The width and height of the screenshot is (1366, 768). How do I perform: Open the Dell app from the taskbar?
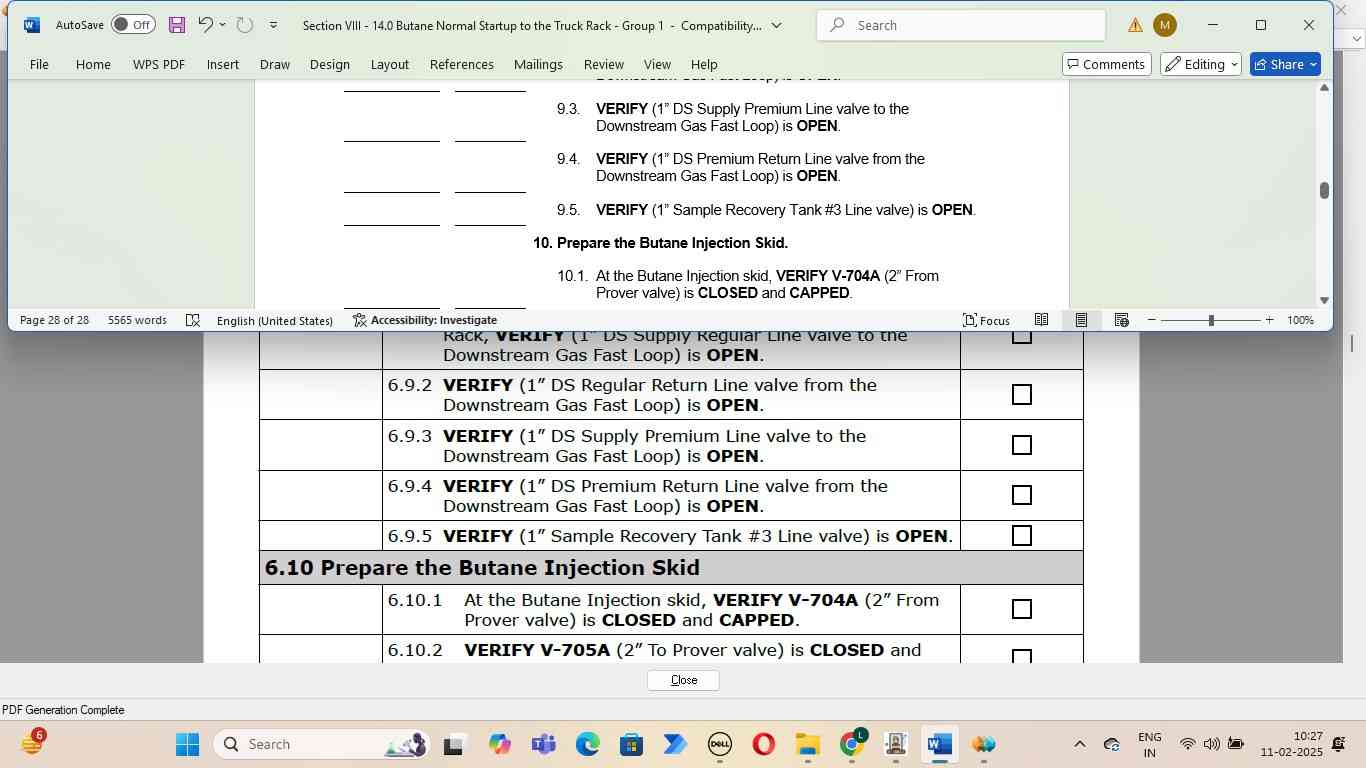719,744
